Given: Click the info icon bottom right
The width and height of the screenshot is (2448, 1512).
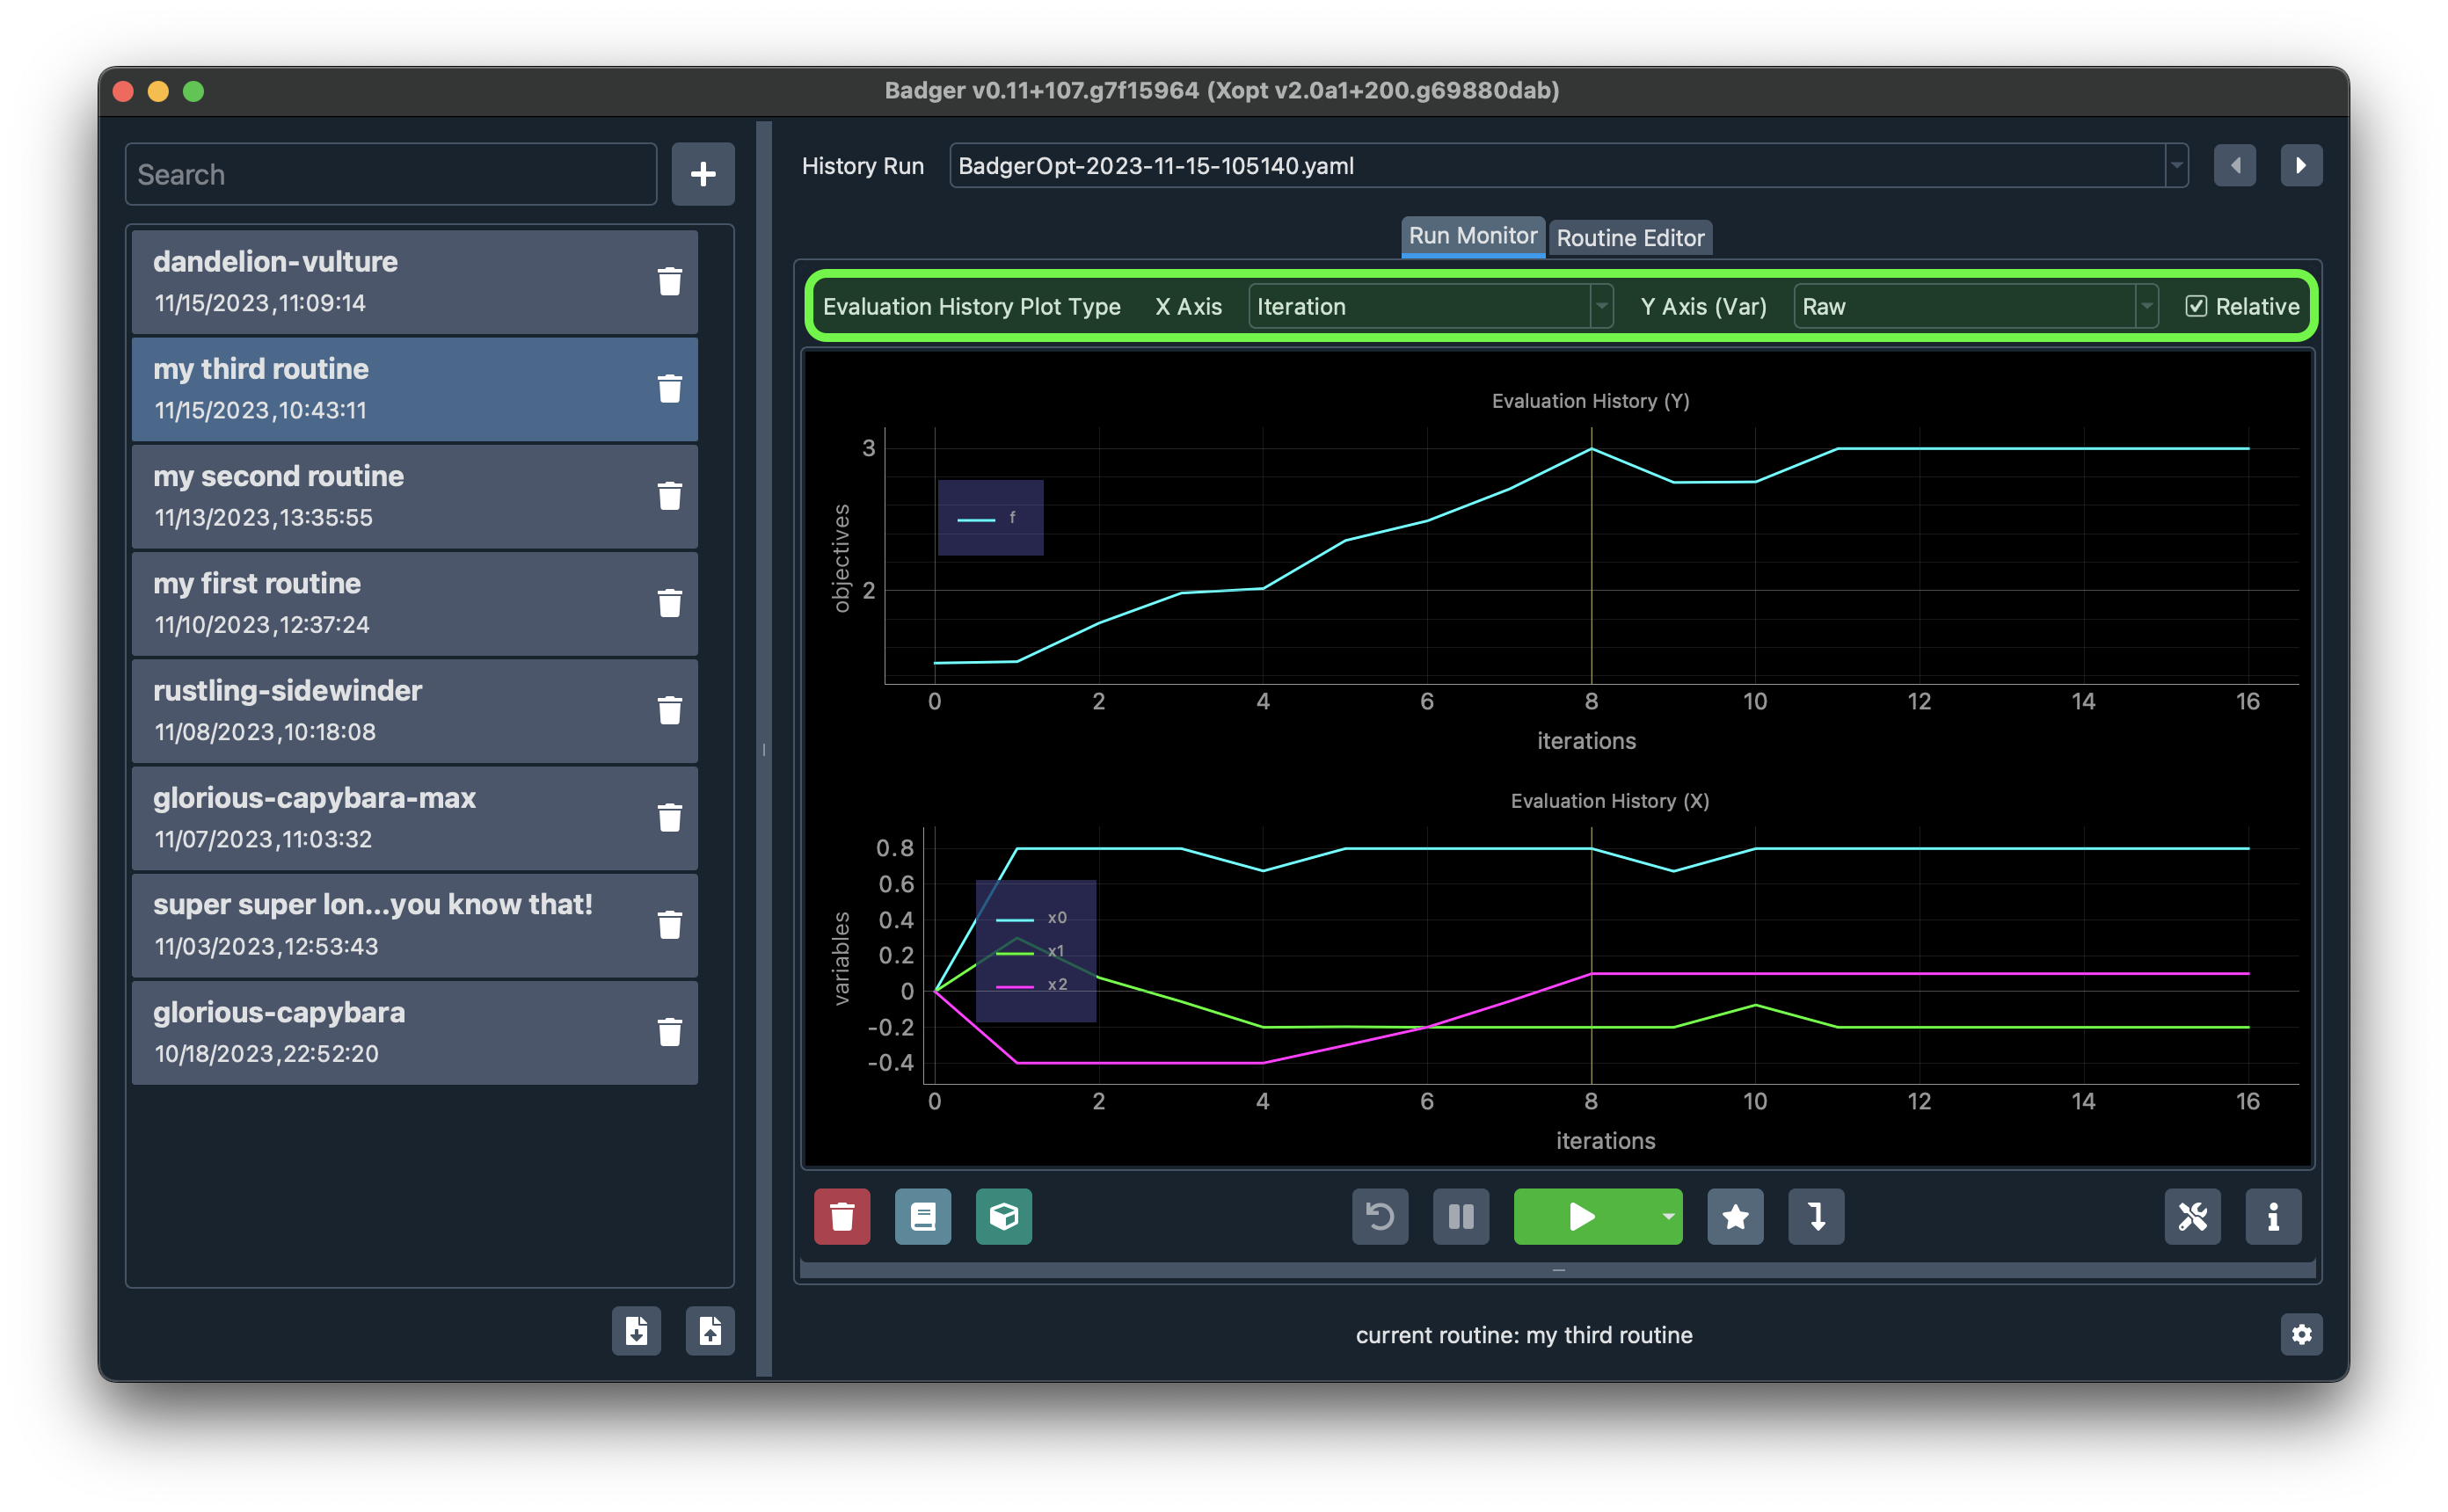Looking at the screenshot, I should 2273,1217.
